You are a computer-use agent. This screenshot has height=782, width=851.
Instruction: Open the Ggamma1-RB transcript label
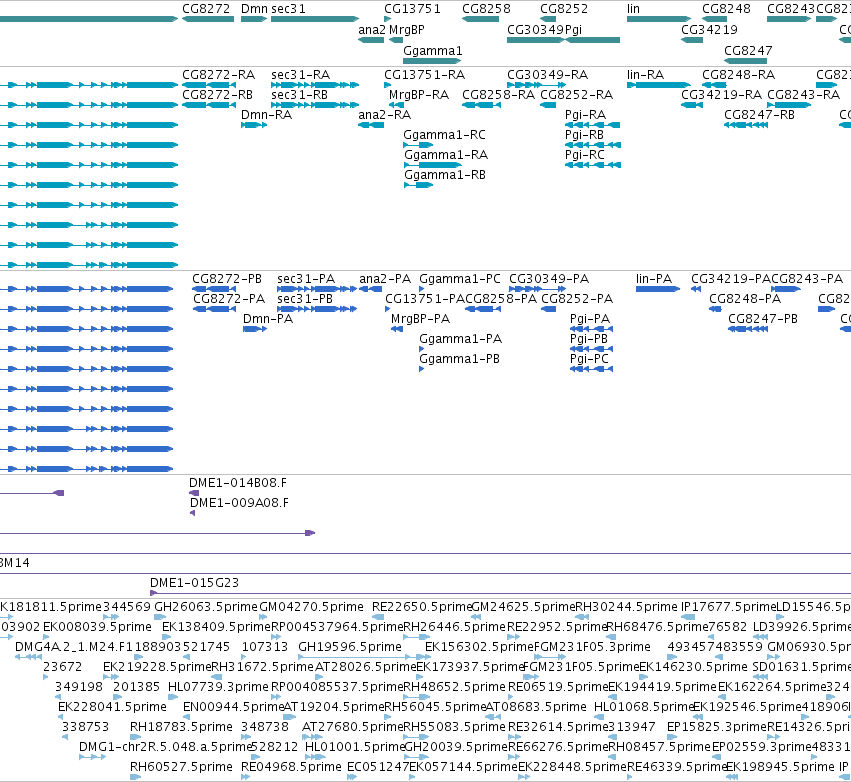coord(445,175)
